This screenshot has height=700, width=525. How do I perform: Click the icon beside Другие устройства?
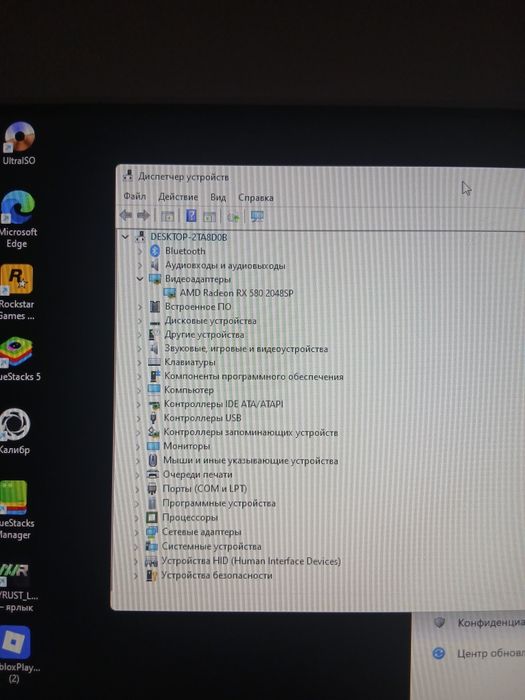point(154,334)
